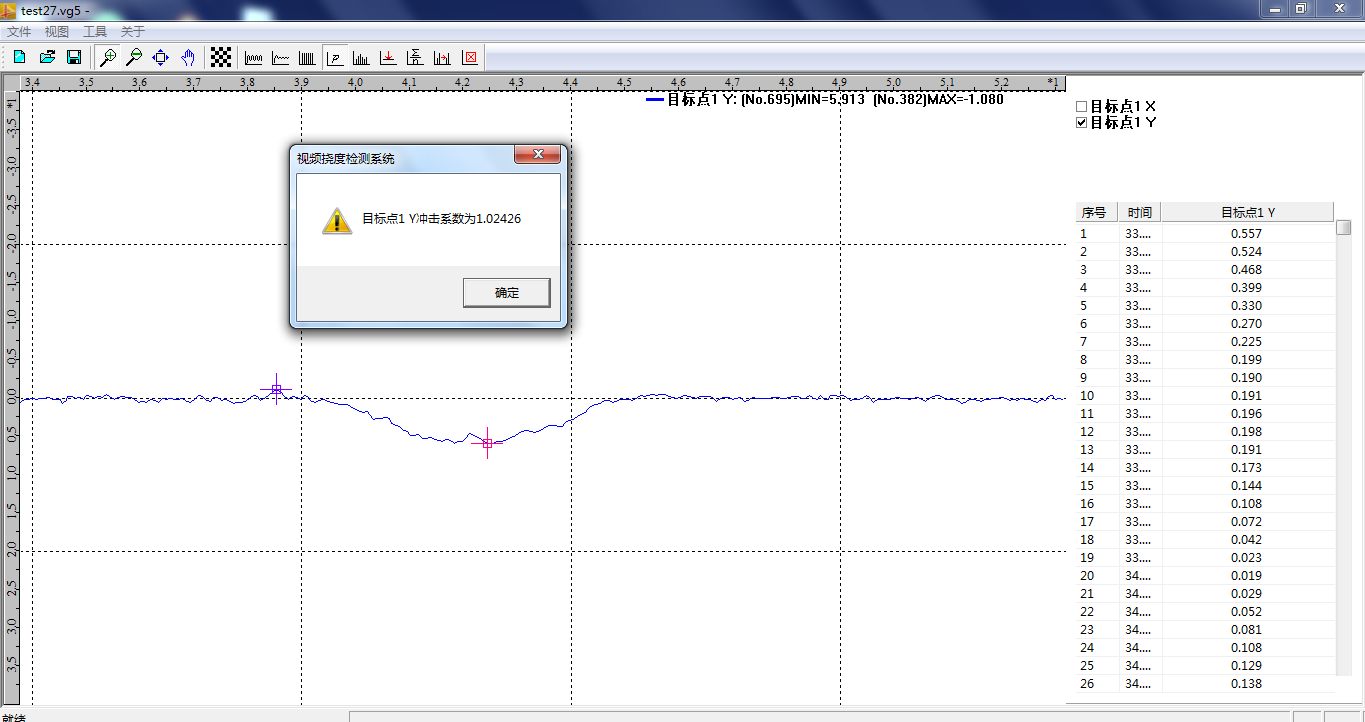The height and width of the screenshot is (722, 1365).
Task: Select table value 0.557 in row 1
Action: click(x=1246, y=234)
